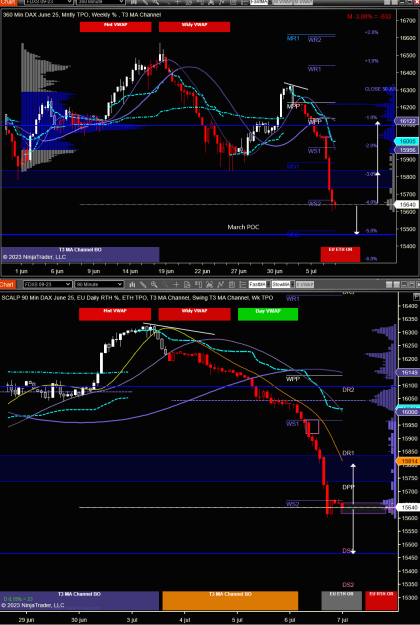This screenshot has width=420, height=625.
Task: Click the FastMA field in lower chart toolbar
Action: click(x=257, y=284)
